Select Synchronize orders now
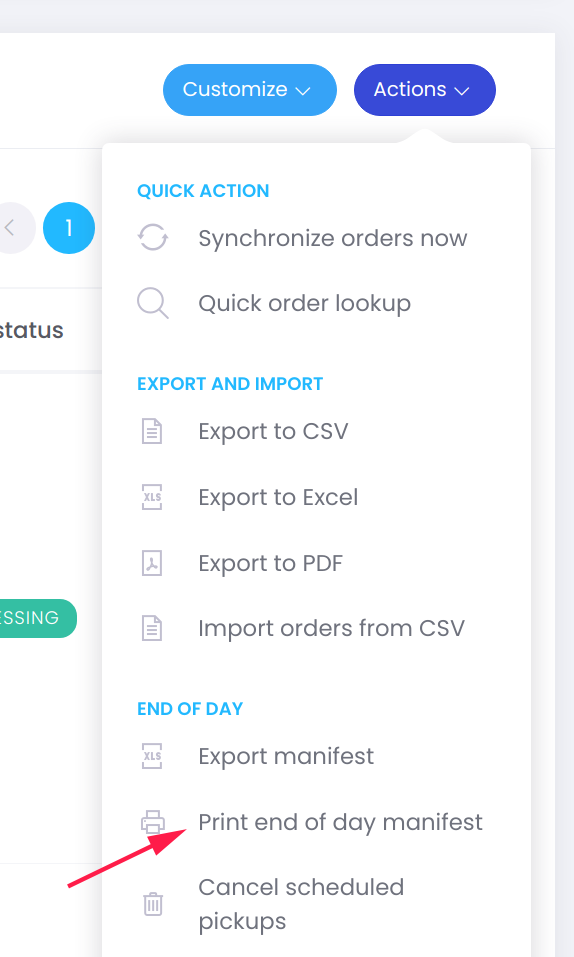Viewport: 574px width, 957px height. point(333,238)
